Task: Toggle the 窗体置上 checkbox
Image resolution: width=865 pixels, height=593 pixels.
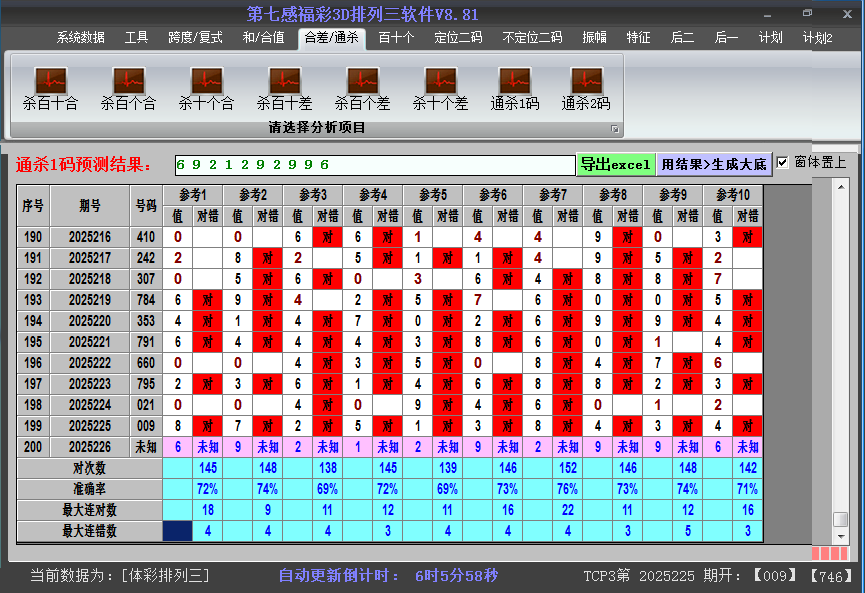Action: (x=782, y=163)
